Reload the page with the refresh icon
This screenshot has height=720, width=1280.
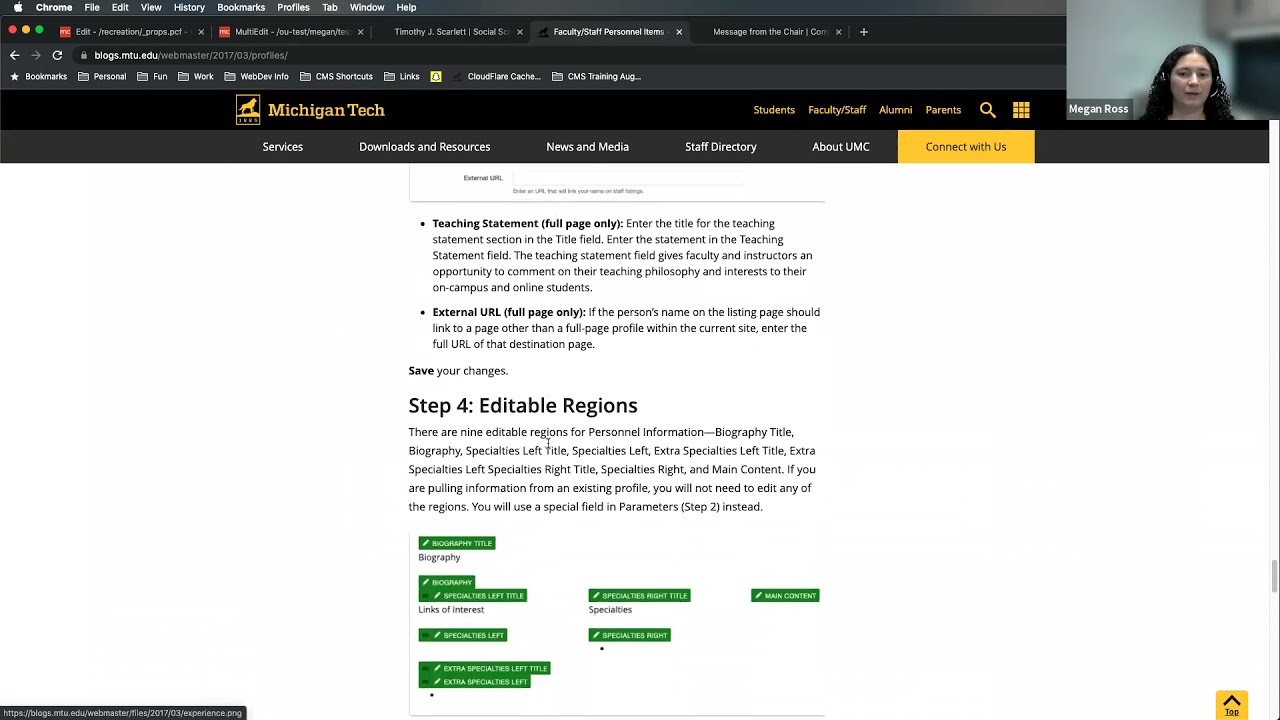[57, 55]
